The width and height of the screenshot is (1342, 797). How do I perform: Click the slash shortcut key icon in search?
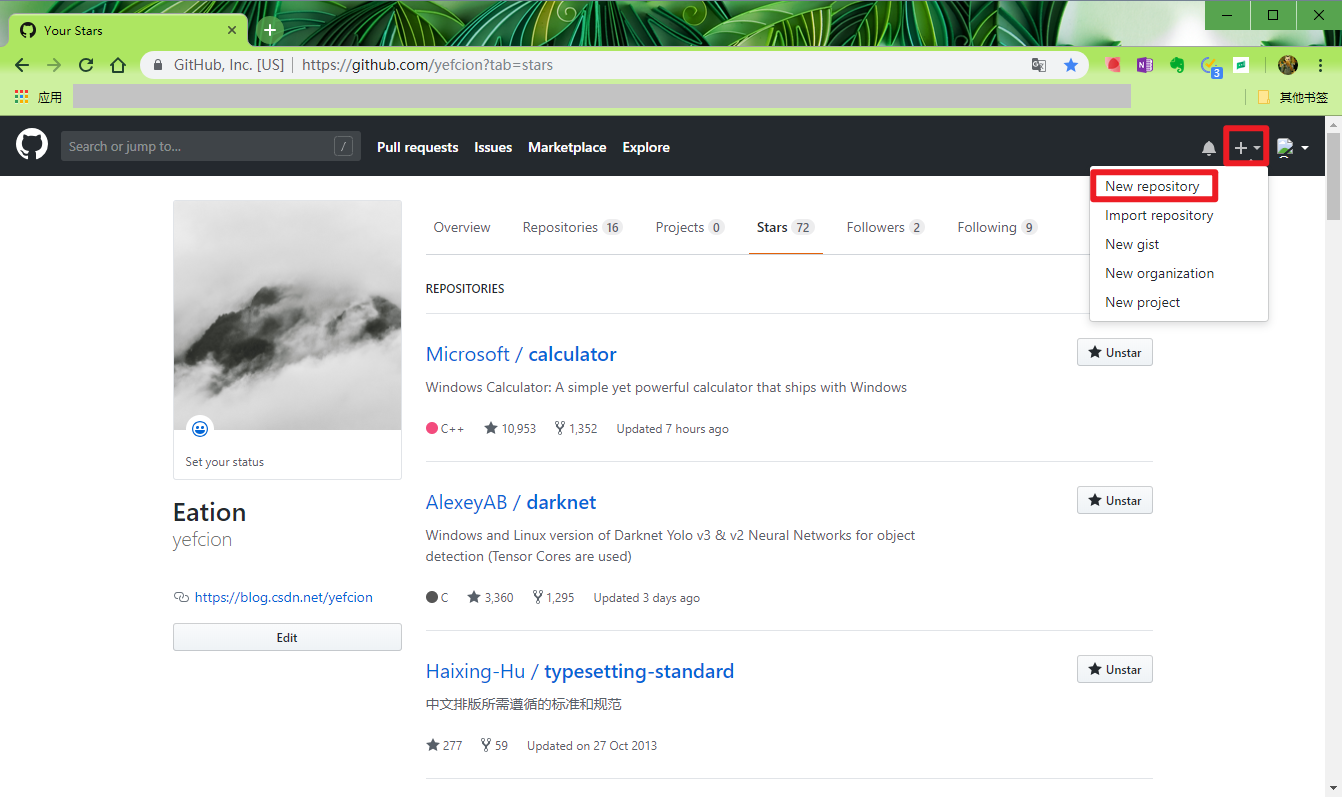pyautogui.click(x=343, y=146)
